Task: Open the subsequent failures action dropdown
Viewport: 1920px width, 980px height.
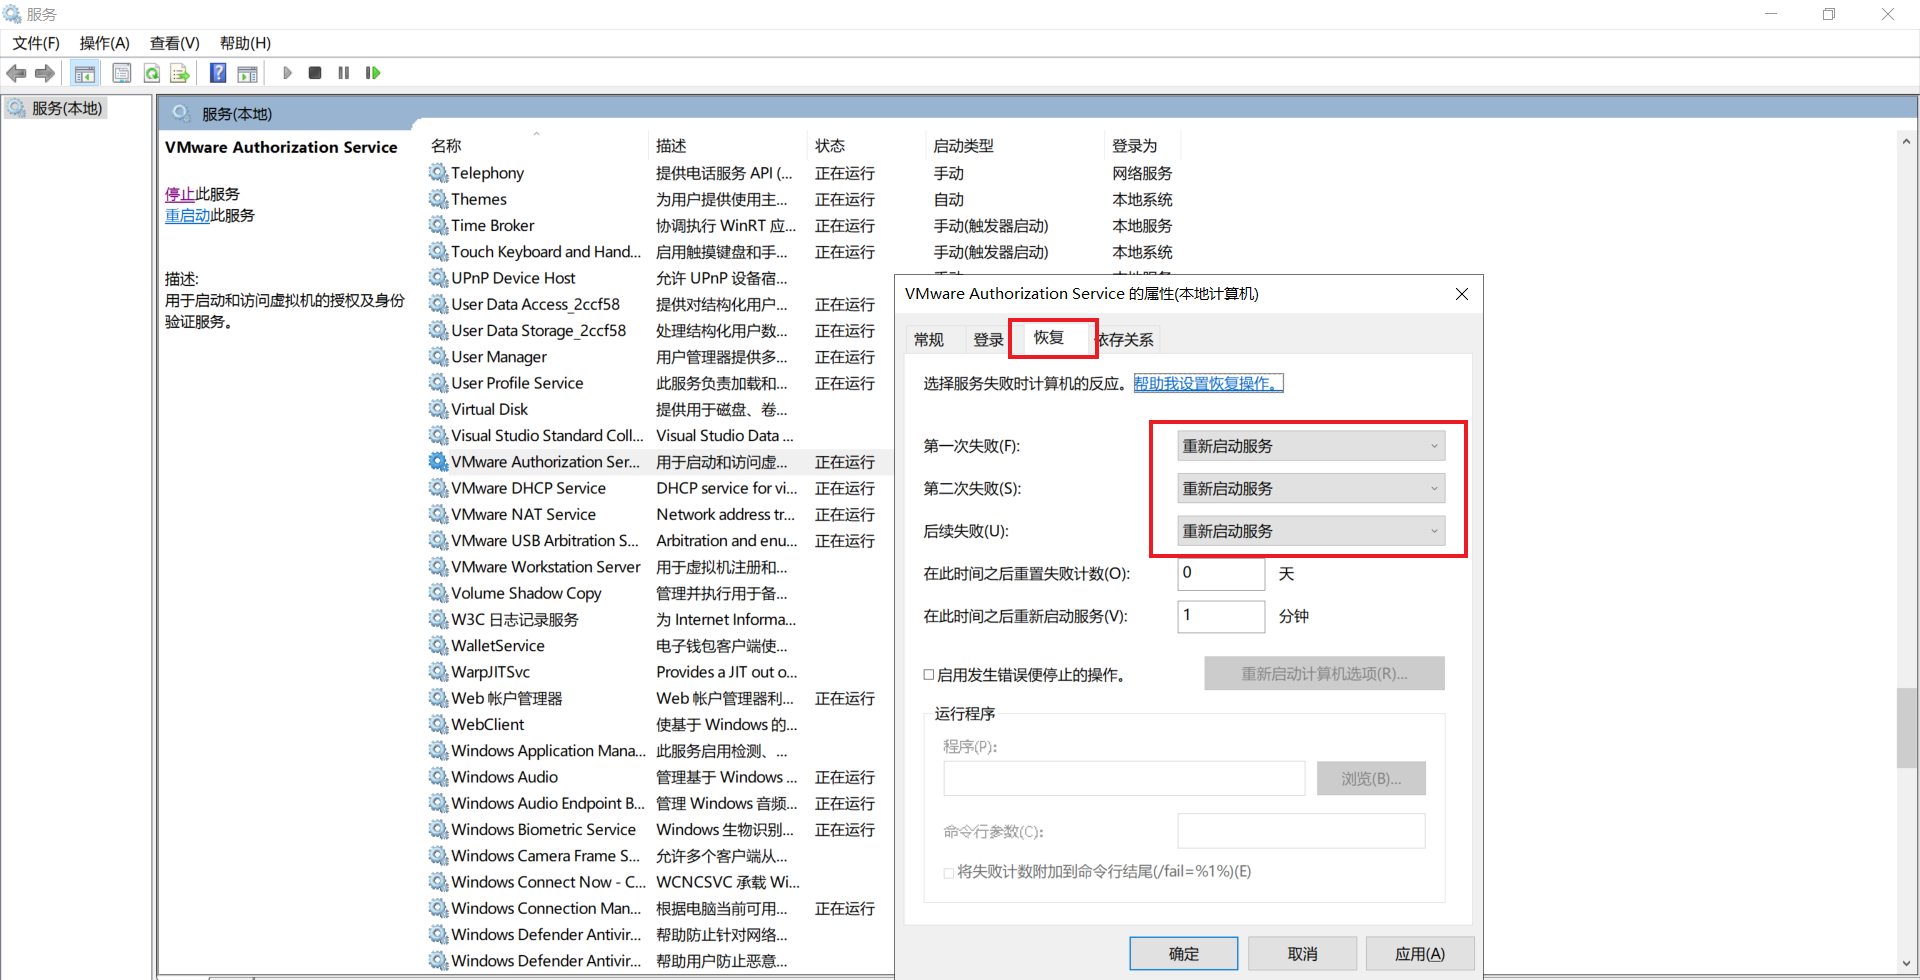Action: point(1311,531)
